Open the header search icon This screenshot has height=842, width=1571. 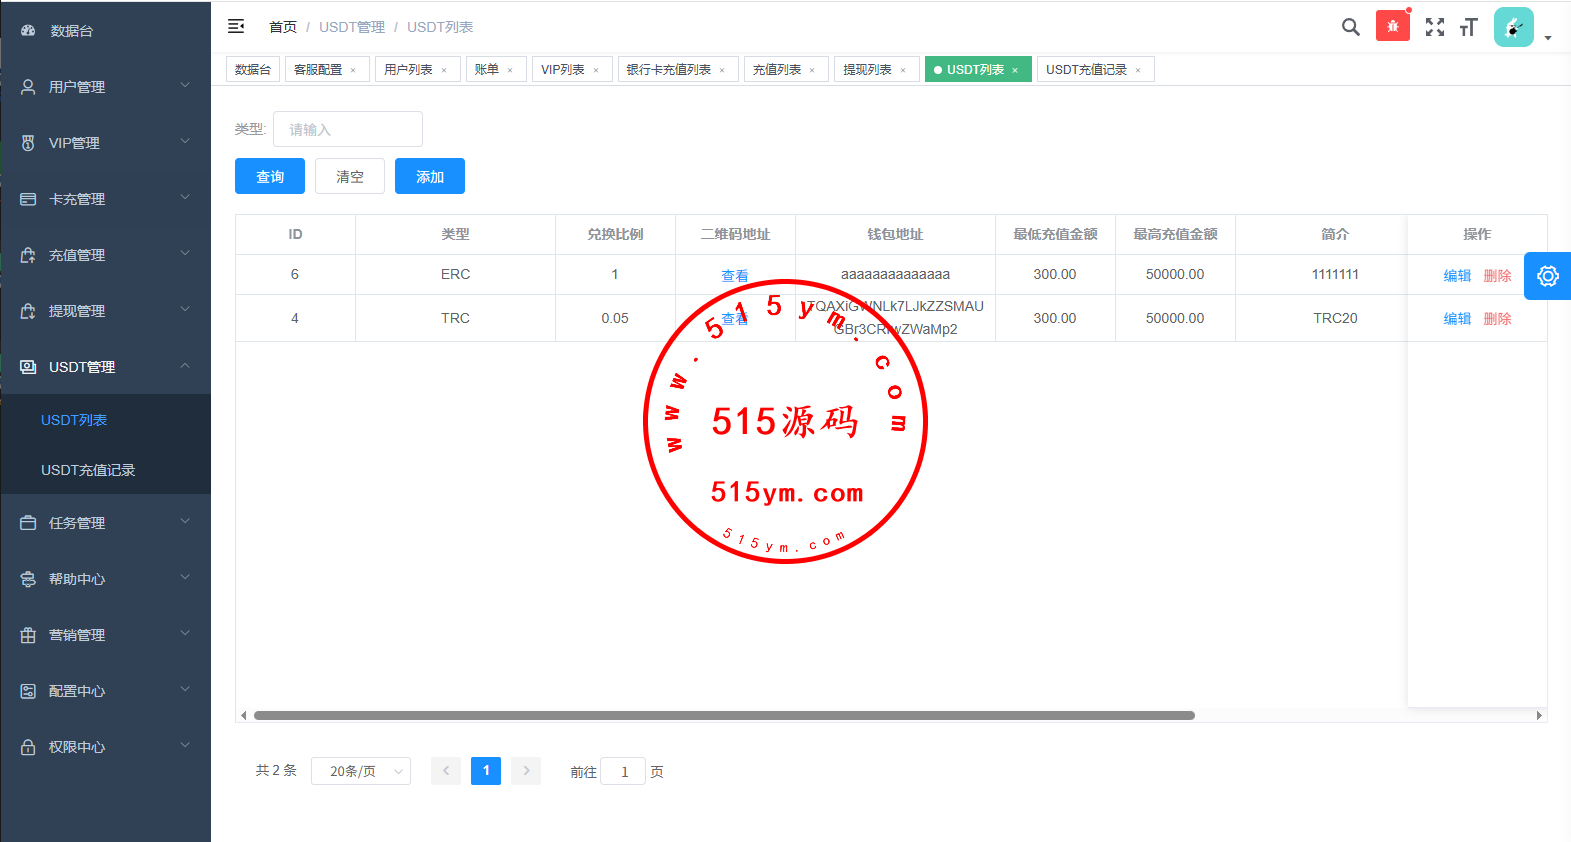tap(1350, 27)
